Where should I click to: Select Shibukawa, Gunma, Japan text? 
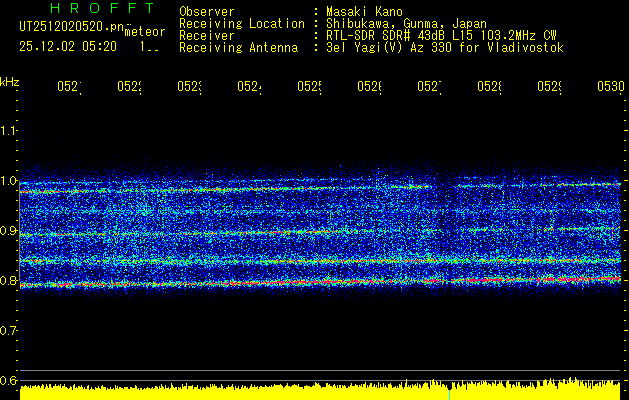(406, 24)
